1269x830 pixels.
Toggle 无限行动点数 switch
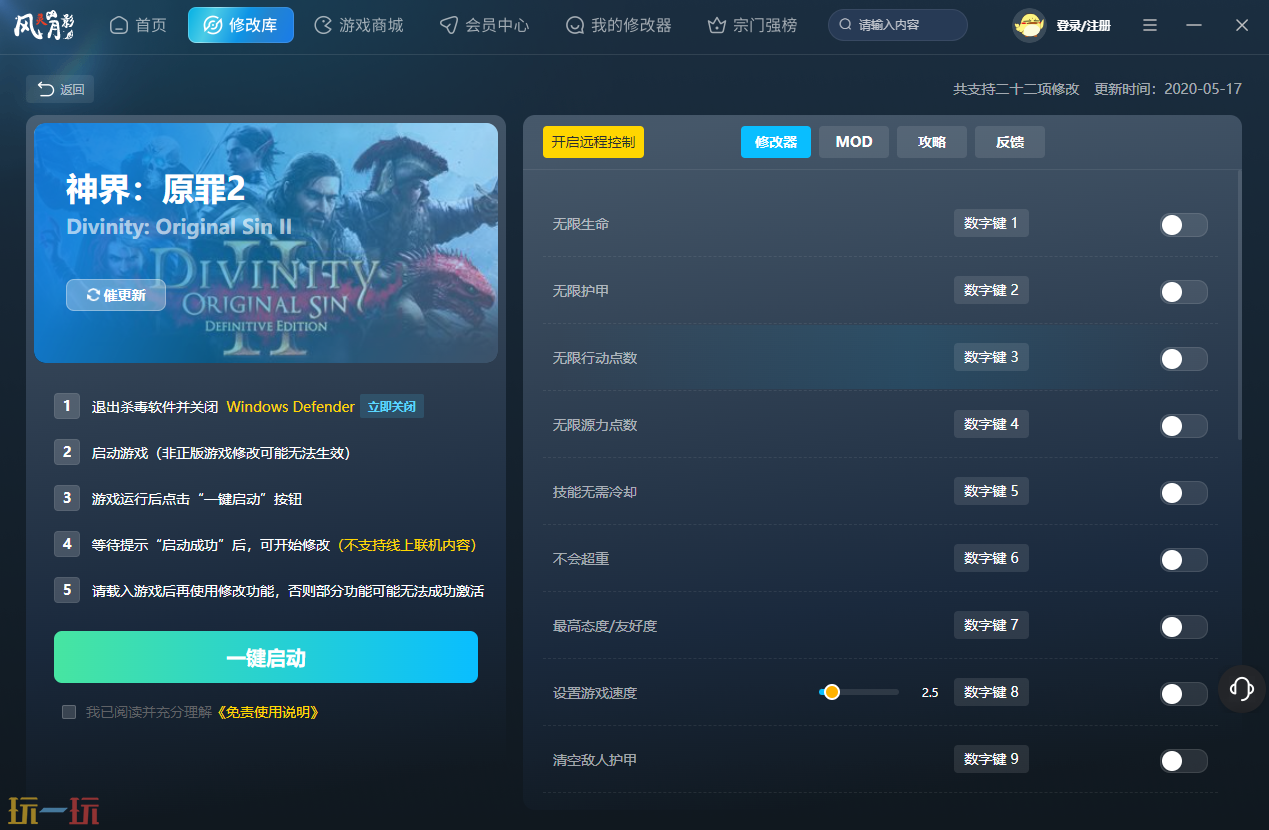click(x=1184, y=359)
